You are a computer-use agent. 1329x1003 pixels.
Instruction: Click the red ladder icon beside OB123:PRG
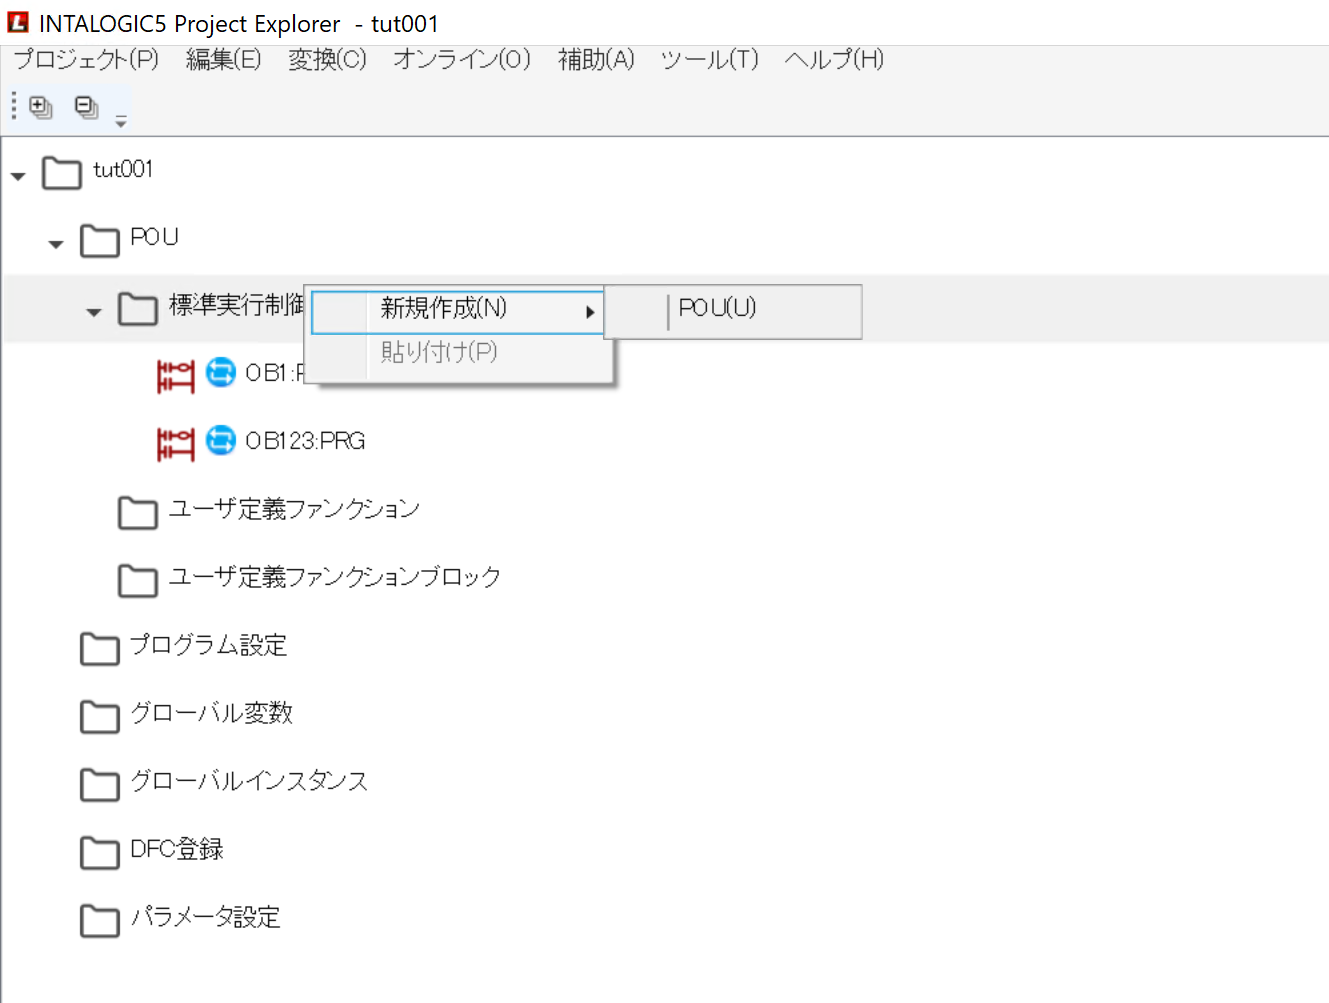(x=175, y=444)
